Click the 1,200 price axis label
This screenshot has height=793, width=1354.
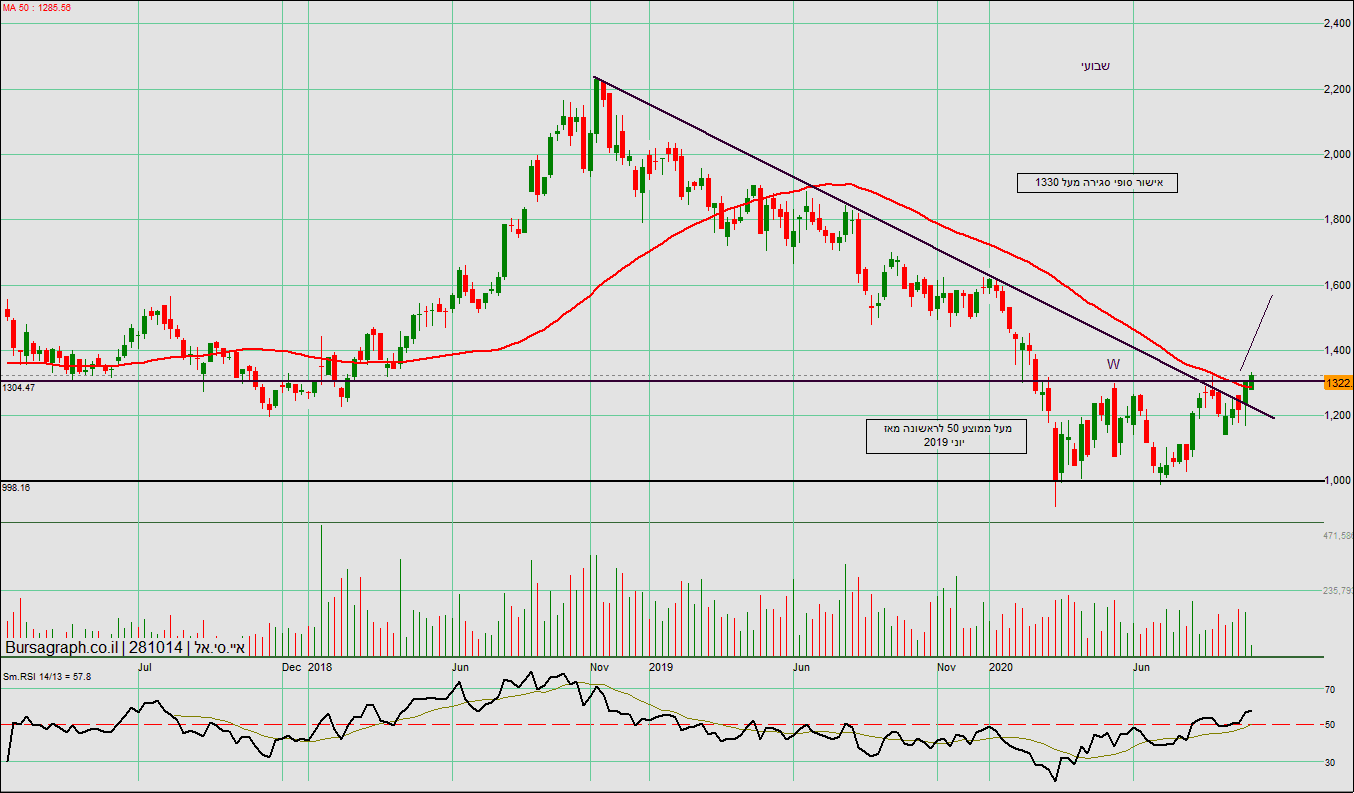coord(1337,415)
